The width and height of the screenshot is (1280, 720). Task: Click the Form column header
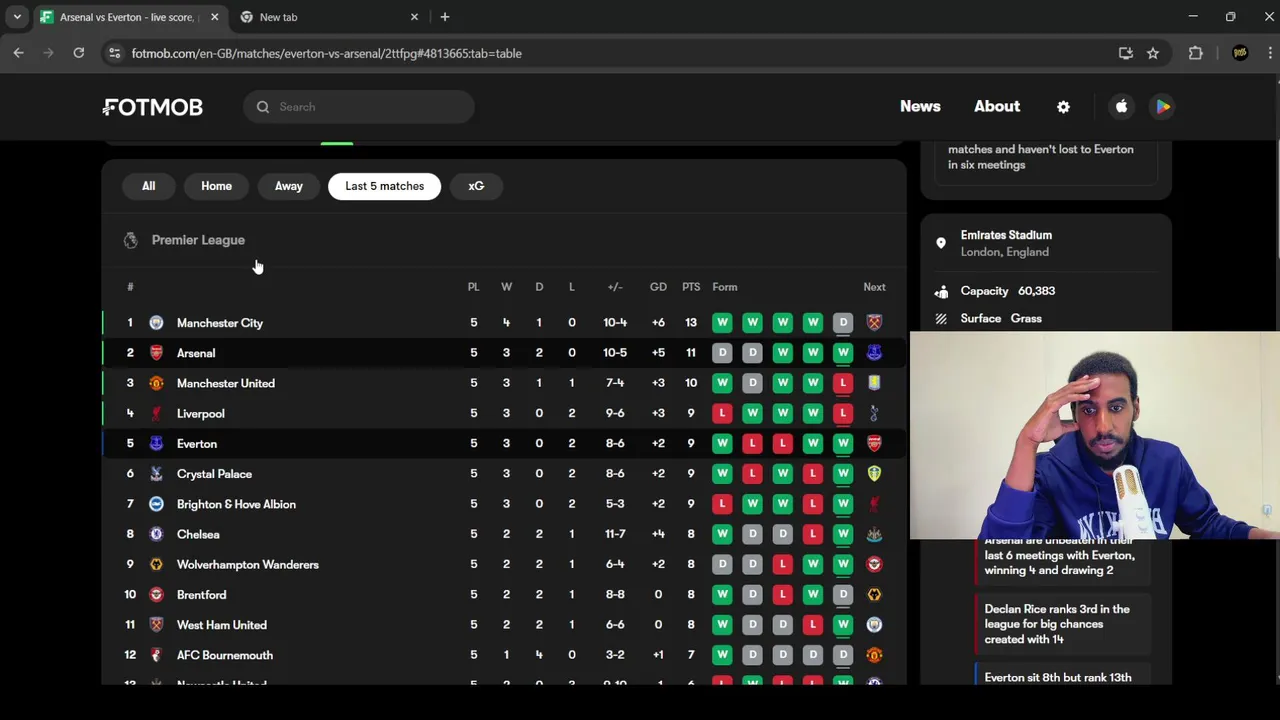tap(725, 287)
